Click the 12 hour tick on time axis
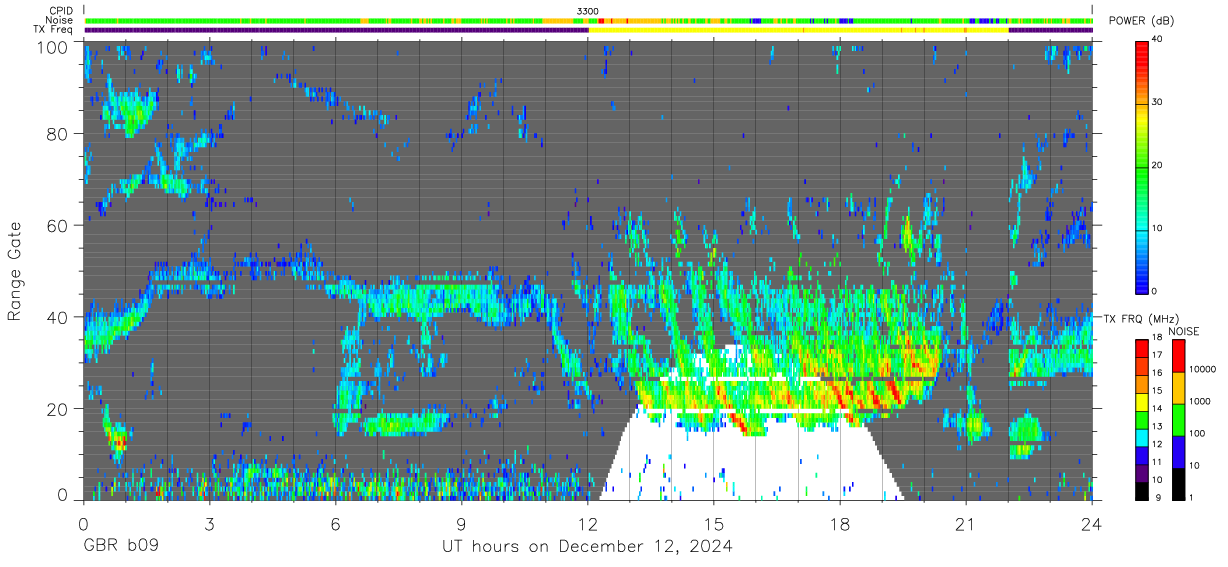This screenshot has height=567, width=1228. click(588, 523)
